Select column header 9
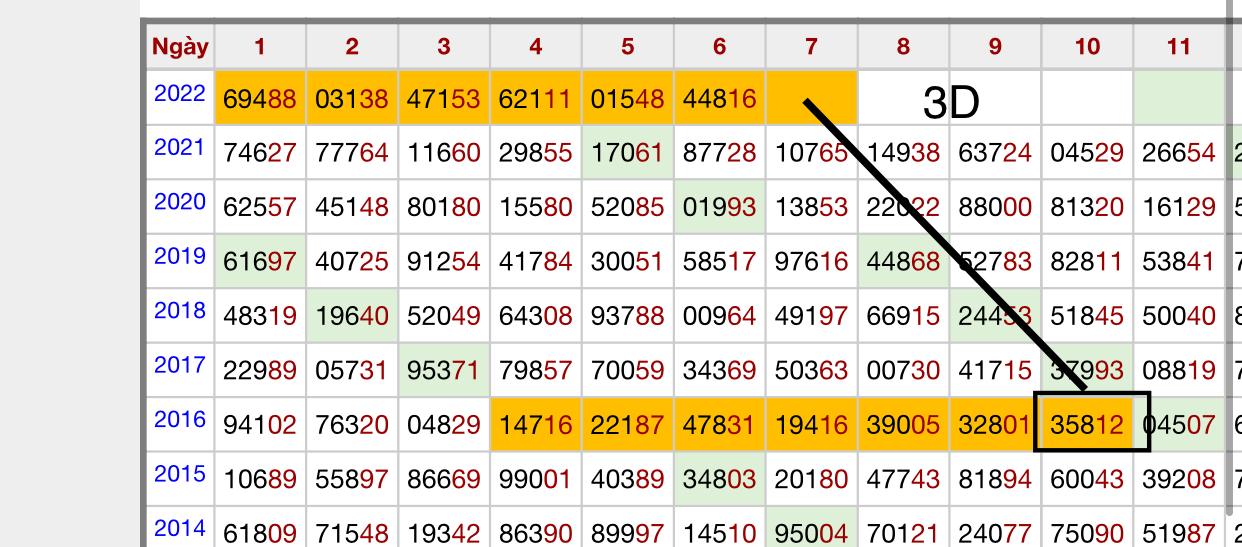 [996, 46]
